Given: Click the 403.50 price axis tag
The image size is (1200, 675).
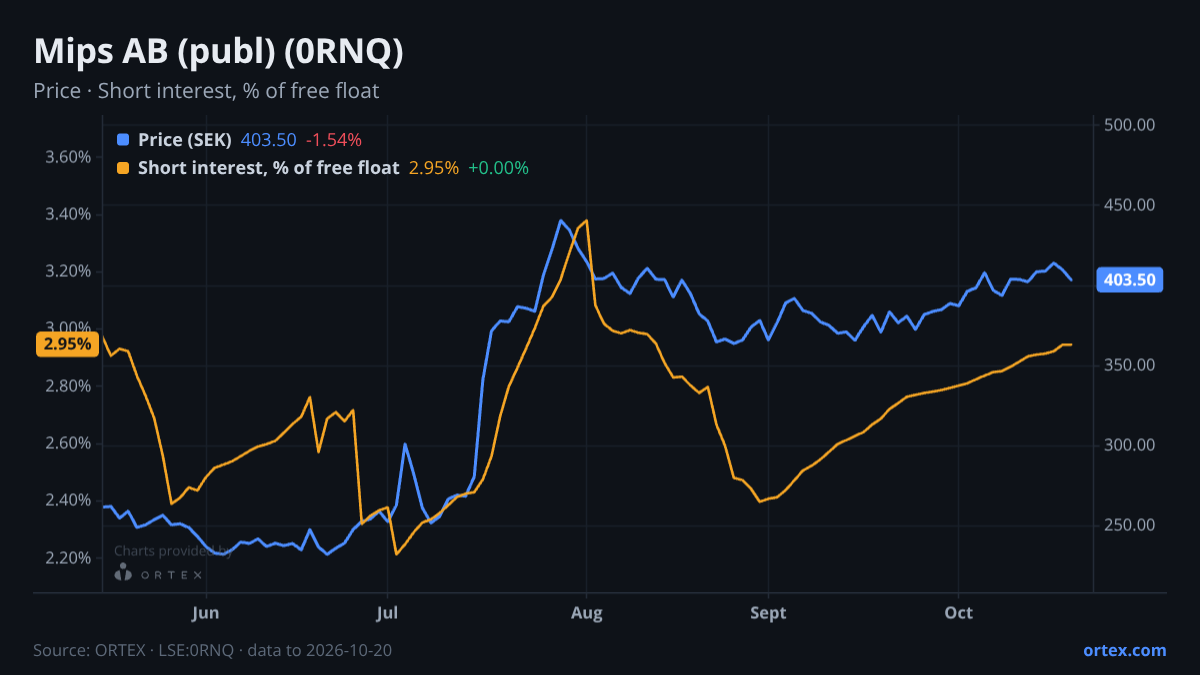Looking at the screenshot, I should (1130, 280).
